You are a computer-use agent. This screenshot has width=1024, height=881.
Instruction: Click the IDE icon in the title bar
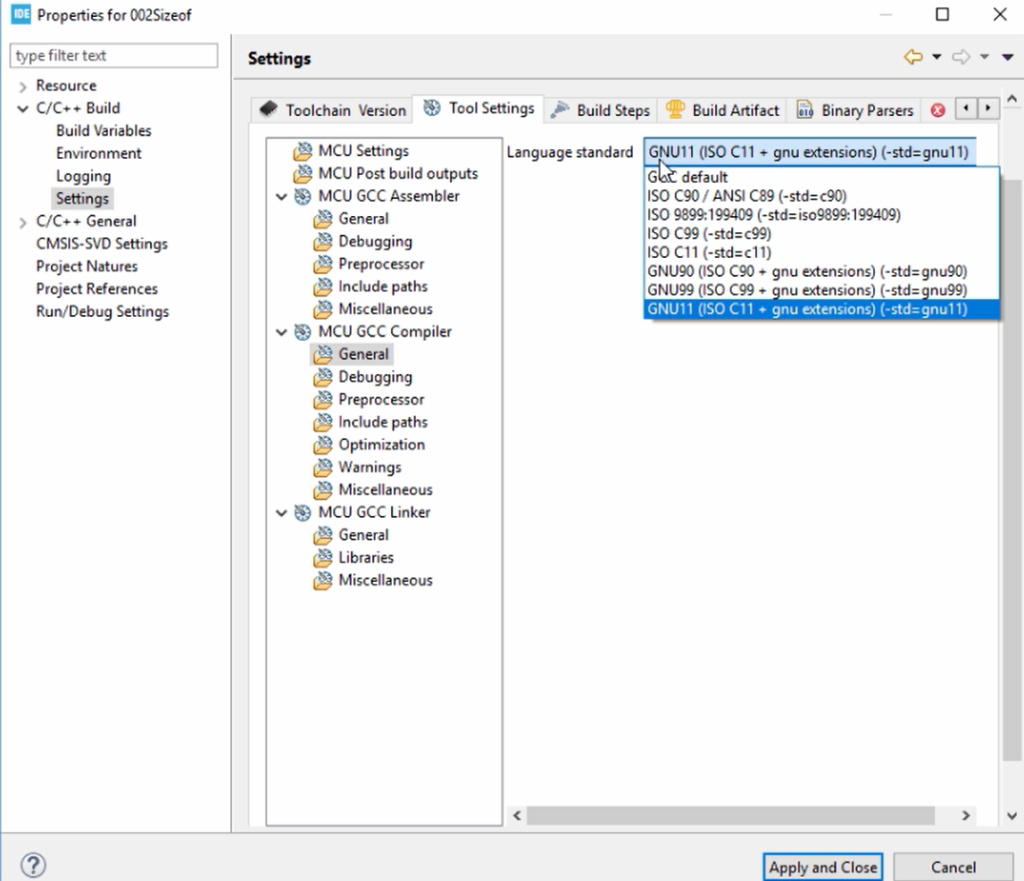click(x=21, y=14)
